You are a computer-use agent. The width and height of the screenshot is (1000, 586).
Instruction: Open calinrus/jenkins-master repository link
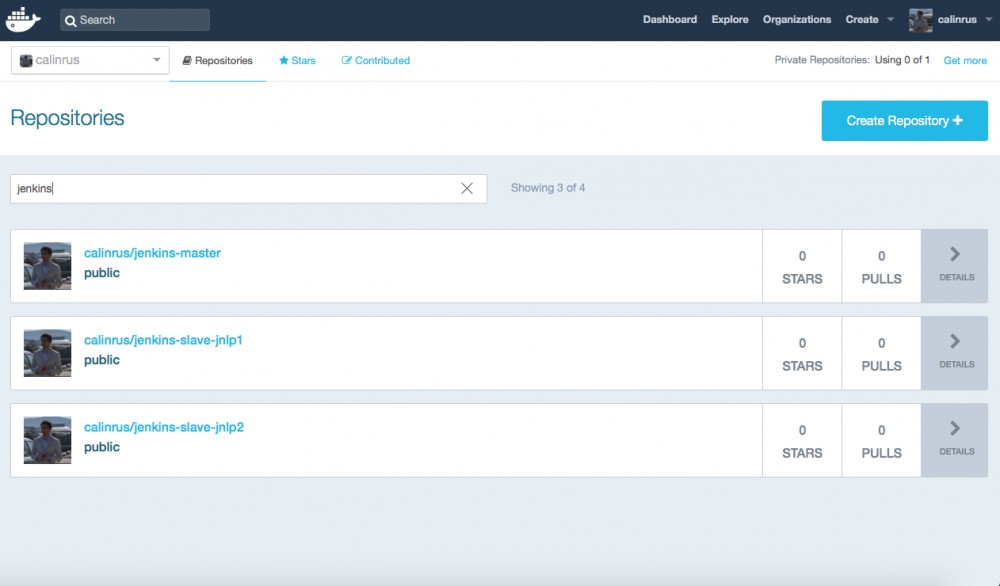coord(152,253)
